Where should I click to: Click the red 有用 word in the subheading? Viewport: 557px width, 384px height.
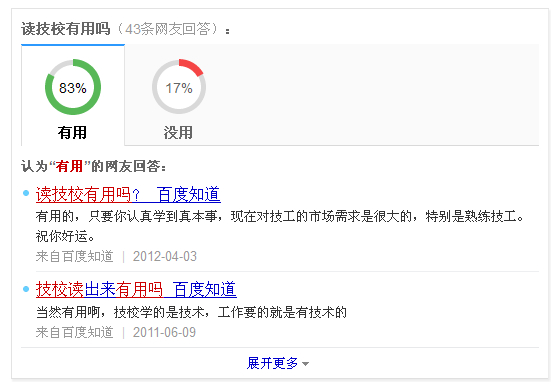[69, 166]
